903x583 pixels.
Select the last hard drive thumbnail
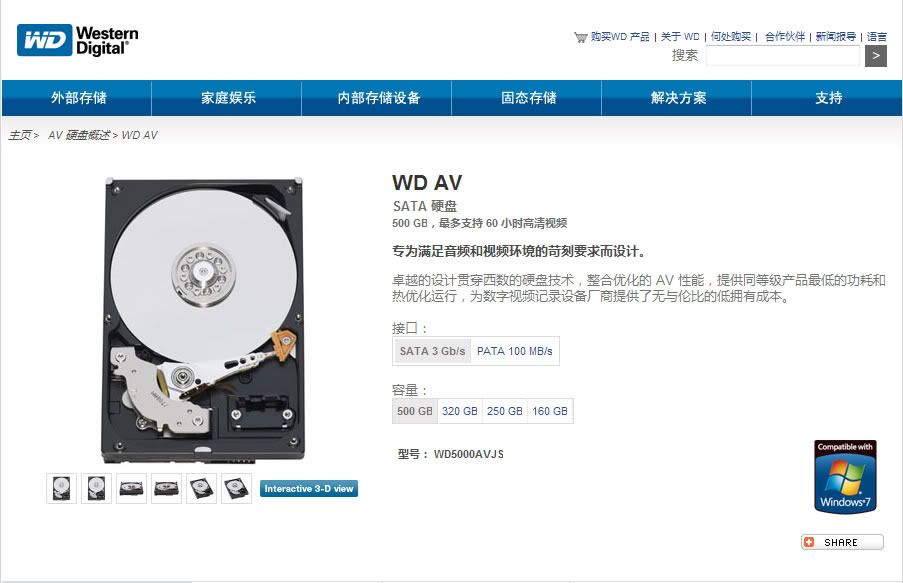[x=237, y=489]
